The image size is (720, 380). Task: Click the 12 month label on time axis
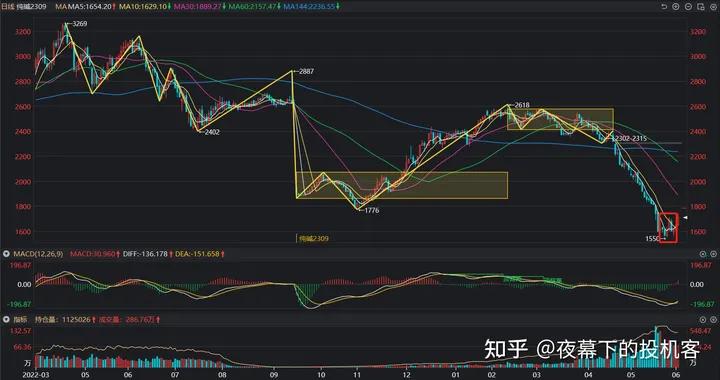pyautogui.click(x=406, y=375)
